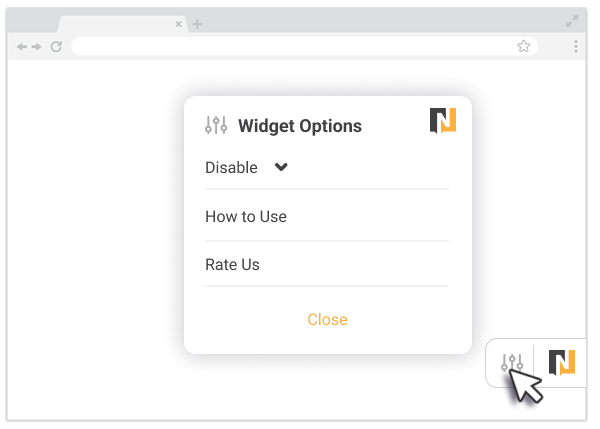The height and width of the screenshot is (429, 600).
Task: Open the browser three-dot menu
Action: click(x=576, y=46)
